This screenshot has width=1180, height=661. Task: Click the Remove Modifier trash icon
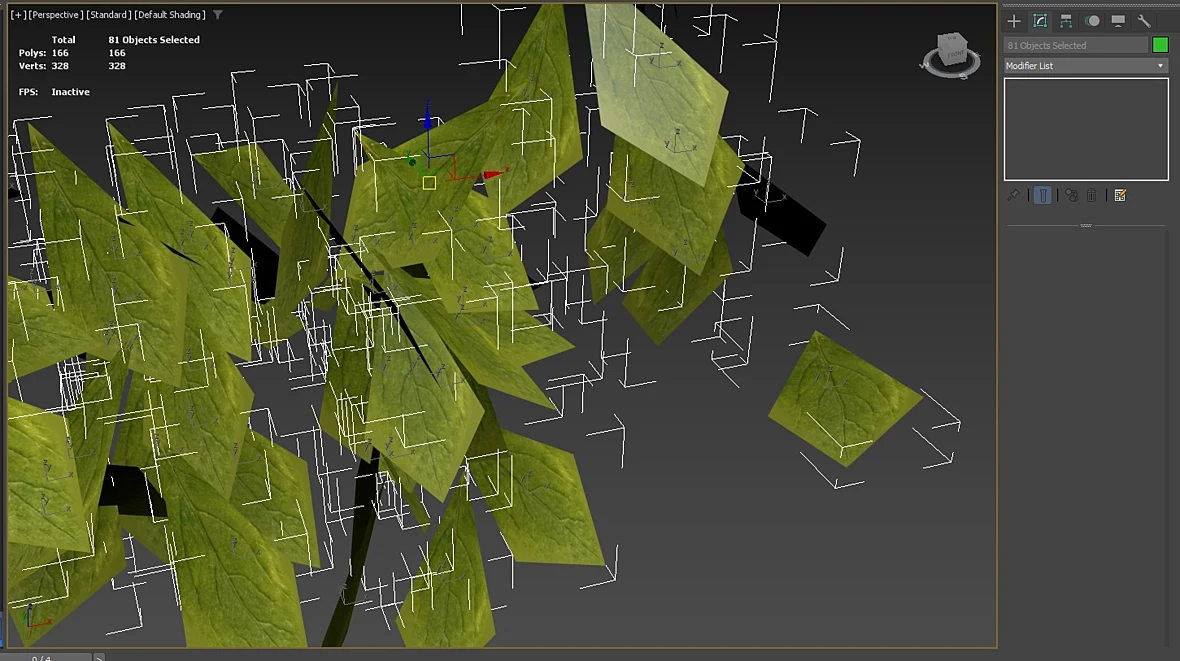tap(1091, 196)
